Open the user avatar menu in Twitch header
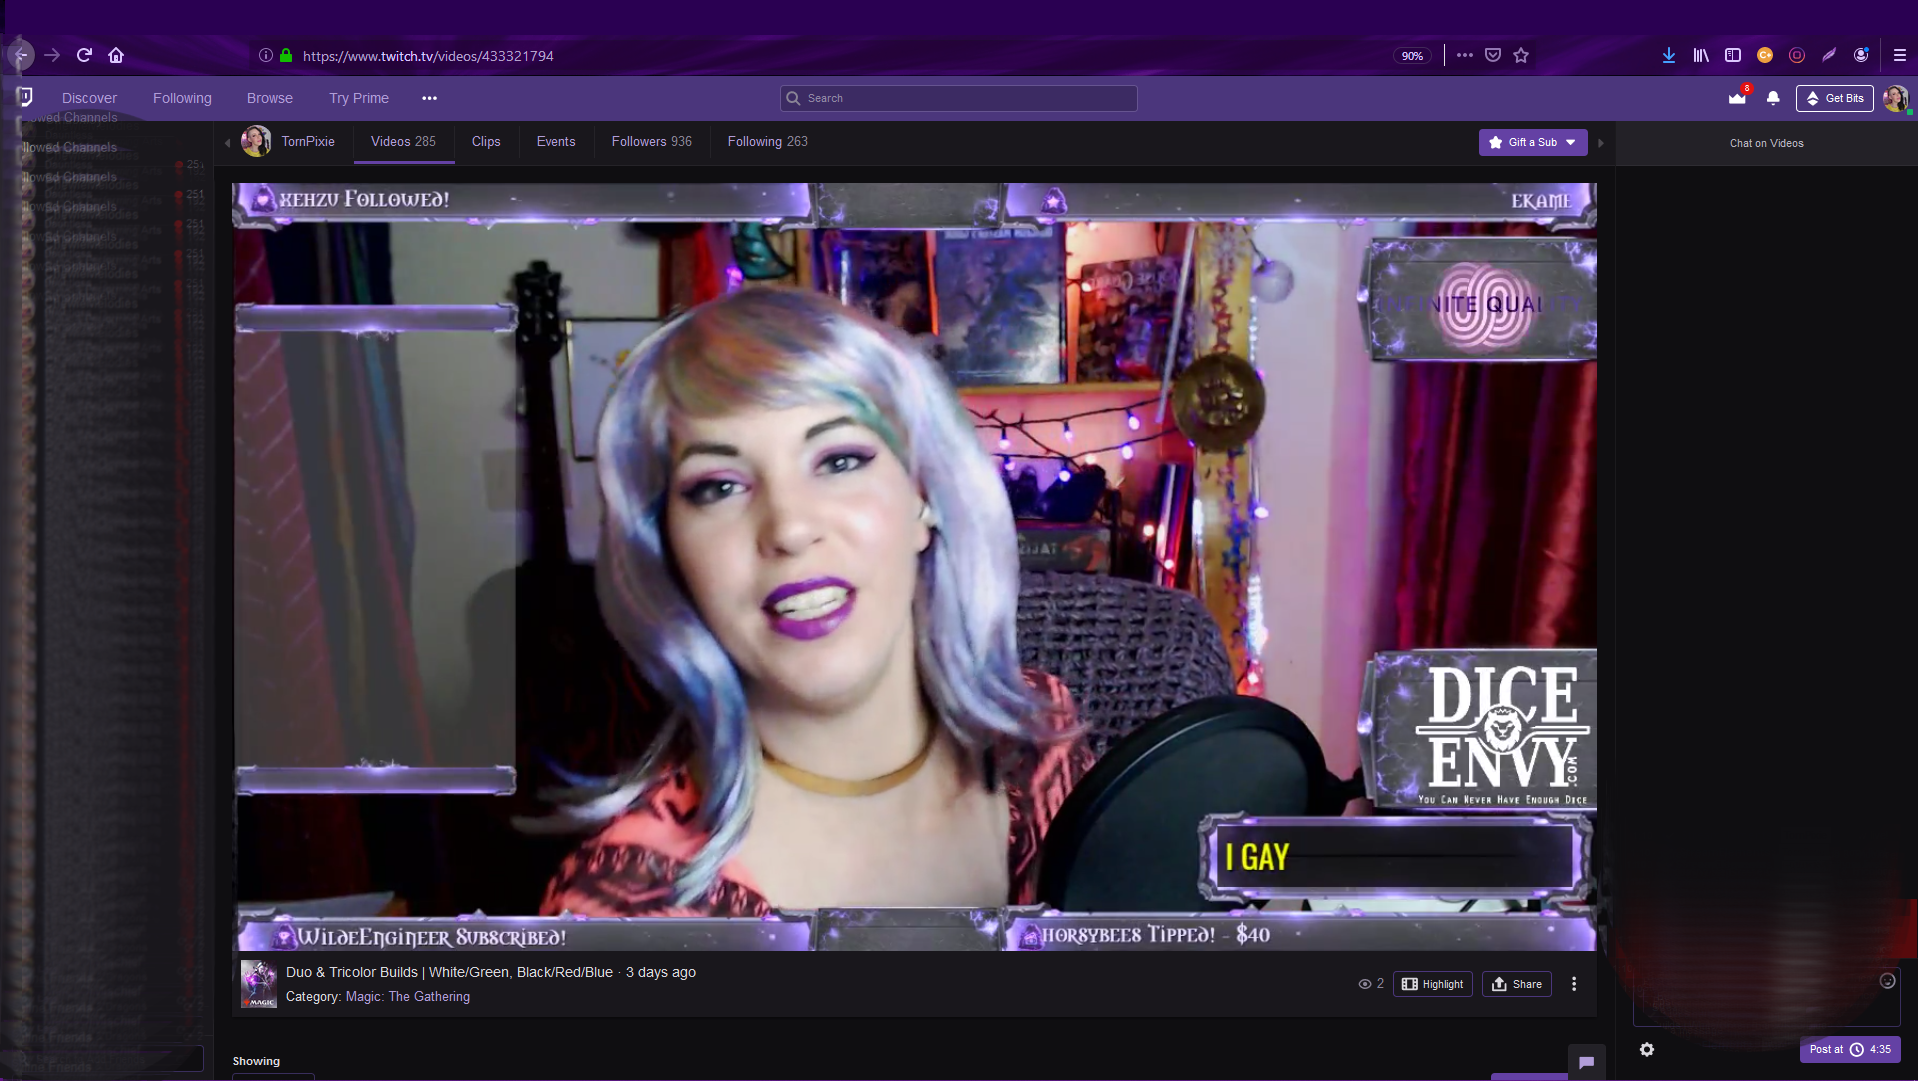Viewport: 1918px width, 1081px height. (x=1895, y=98)
